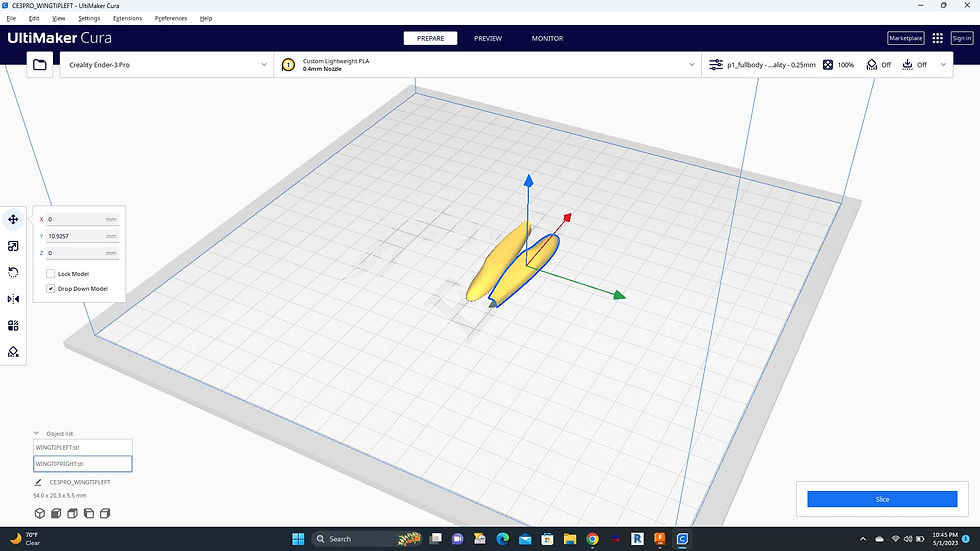Select WINGTIPLEFT.stl in object list
Screen dimensions: 980x551
(82, 447)
